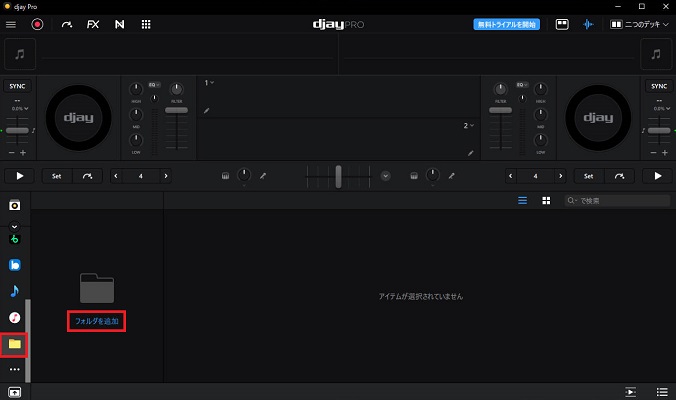Screen dimensions: 676x400
Task: Click the Neural Mix N icon
Action: 119,25
